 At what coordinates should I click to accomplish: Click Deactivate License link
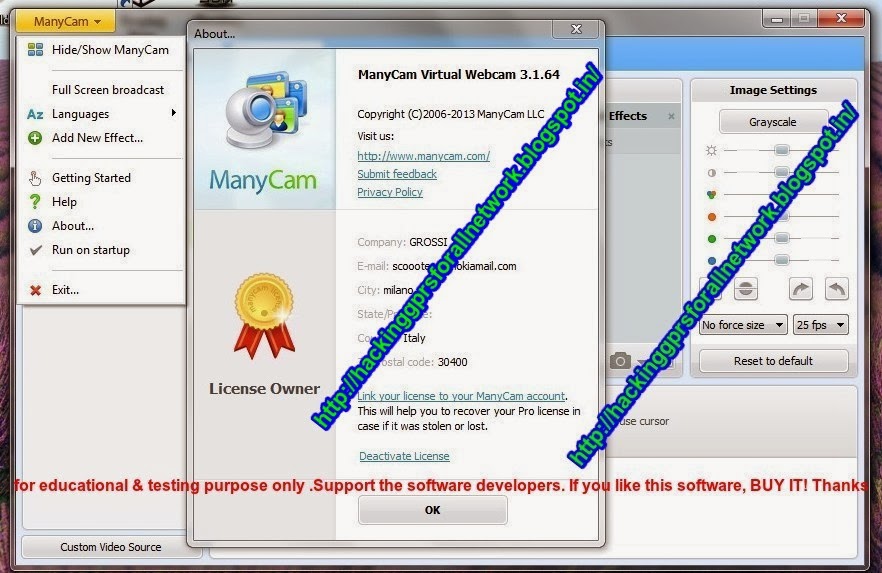(404, 456)
